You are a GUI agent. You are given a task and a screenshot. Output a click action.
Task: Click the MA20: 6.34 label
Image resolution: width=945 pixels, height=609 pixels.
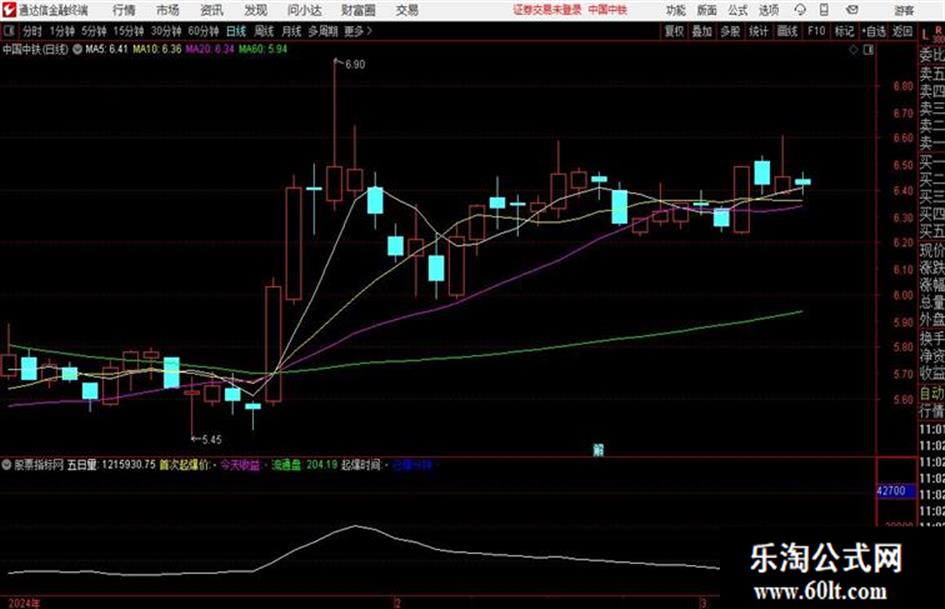coord(210,49)
